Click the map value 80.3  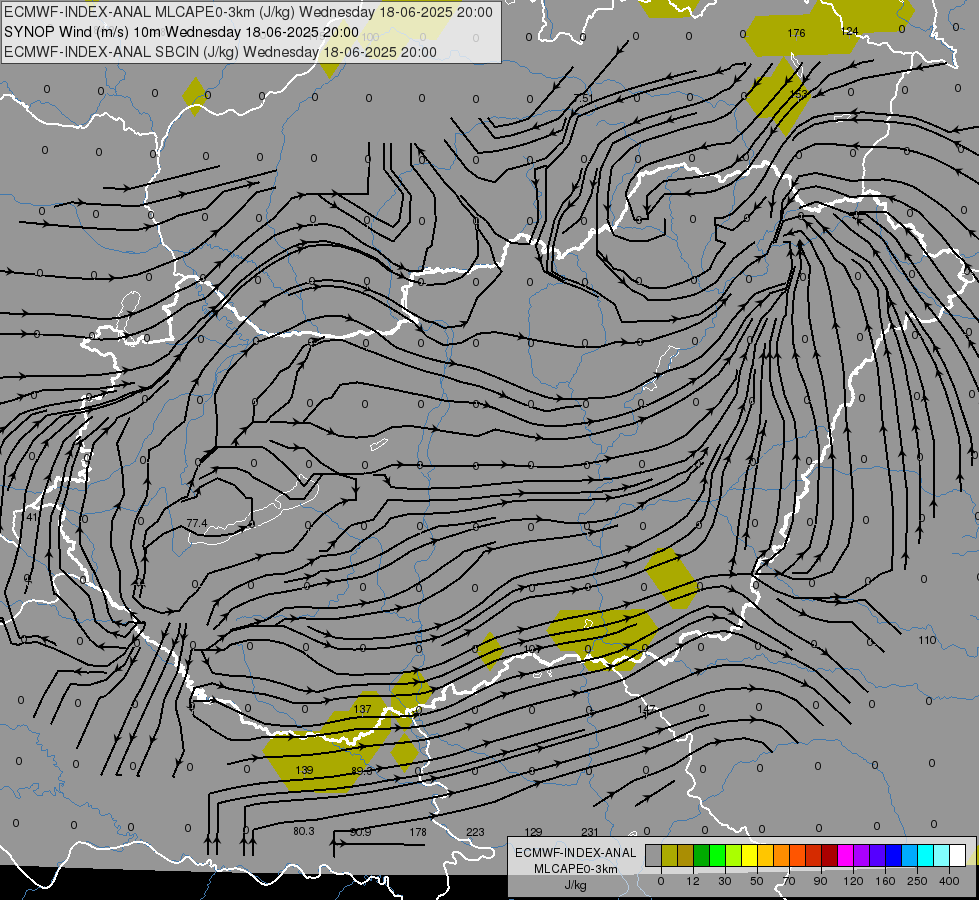303,831
